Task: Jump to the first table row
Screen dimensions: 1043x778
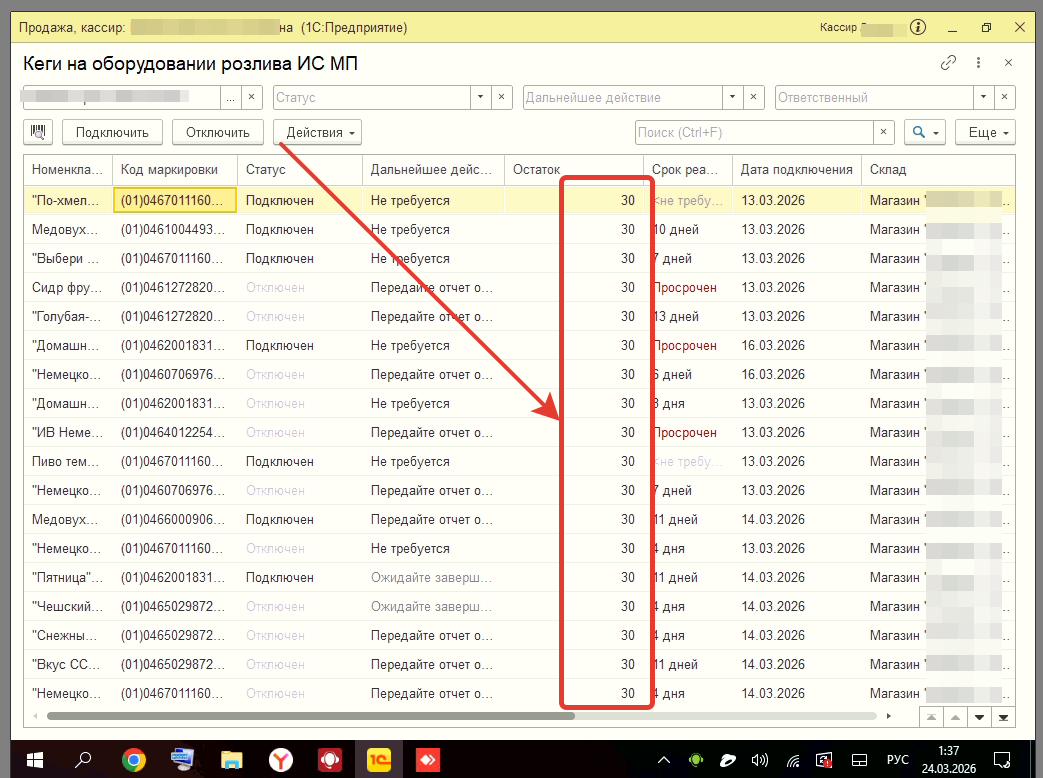Action: tap(932, 717)
